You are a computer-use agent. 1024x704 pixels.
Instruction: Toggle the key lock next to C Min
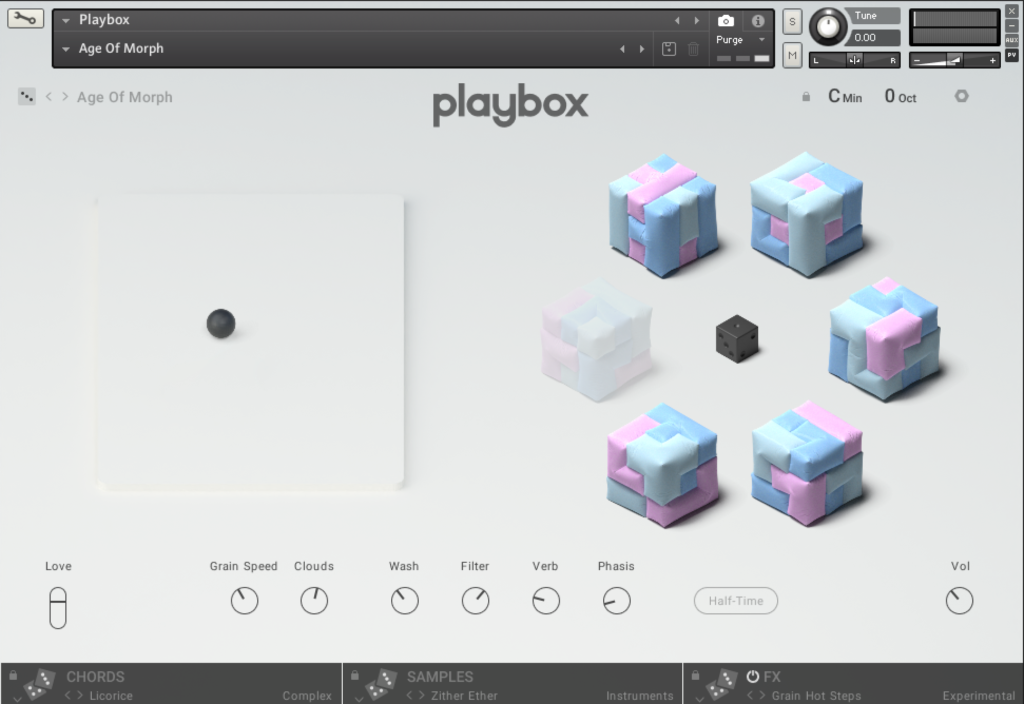click(806, 97)
